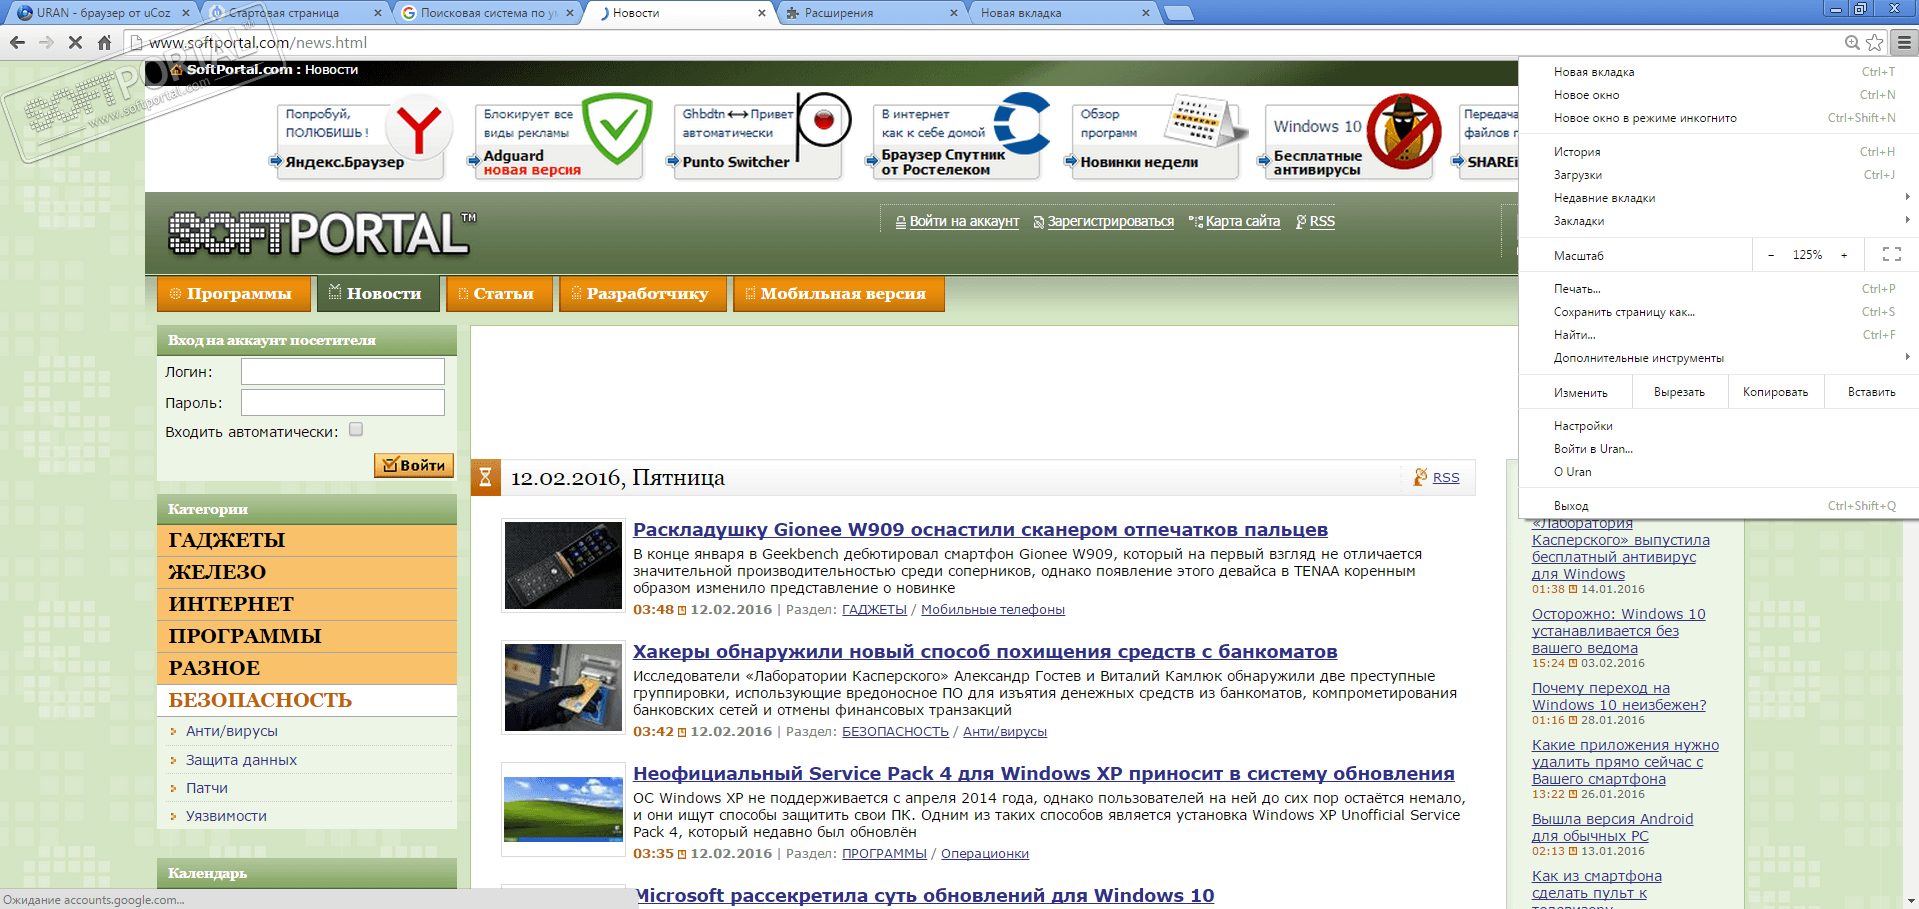Increase zoom with the plus button
The width and height of the screenshot is (1919, 909).
[x=1844, y=255]
